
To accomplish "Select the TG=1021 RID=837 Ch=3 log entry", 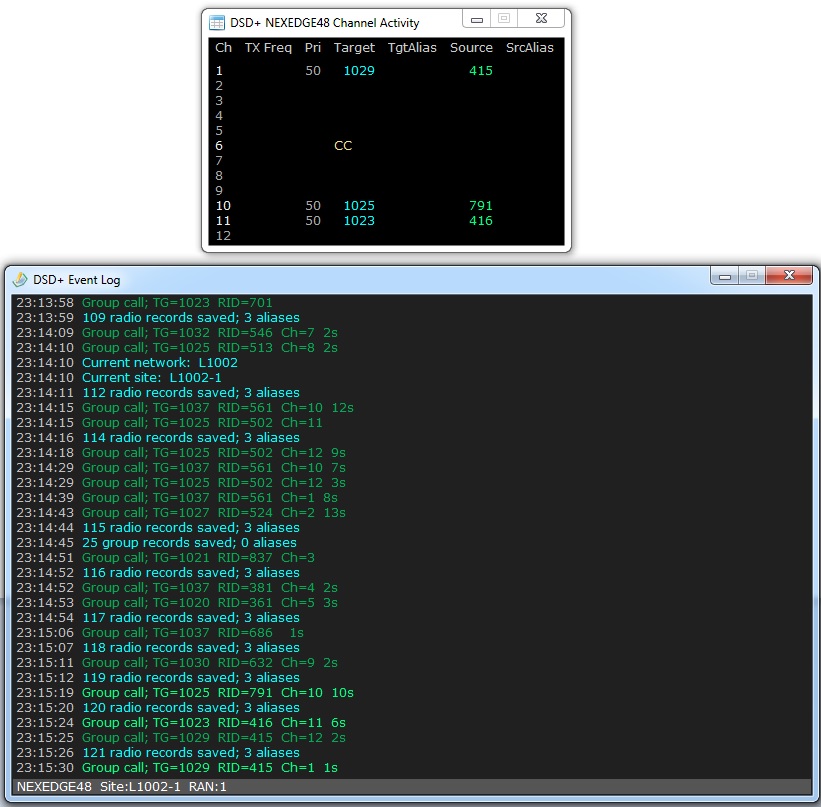I will (165, 558).
